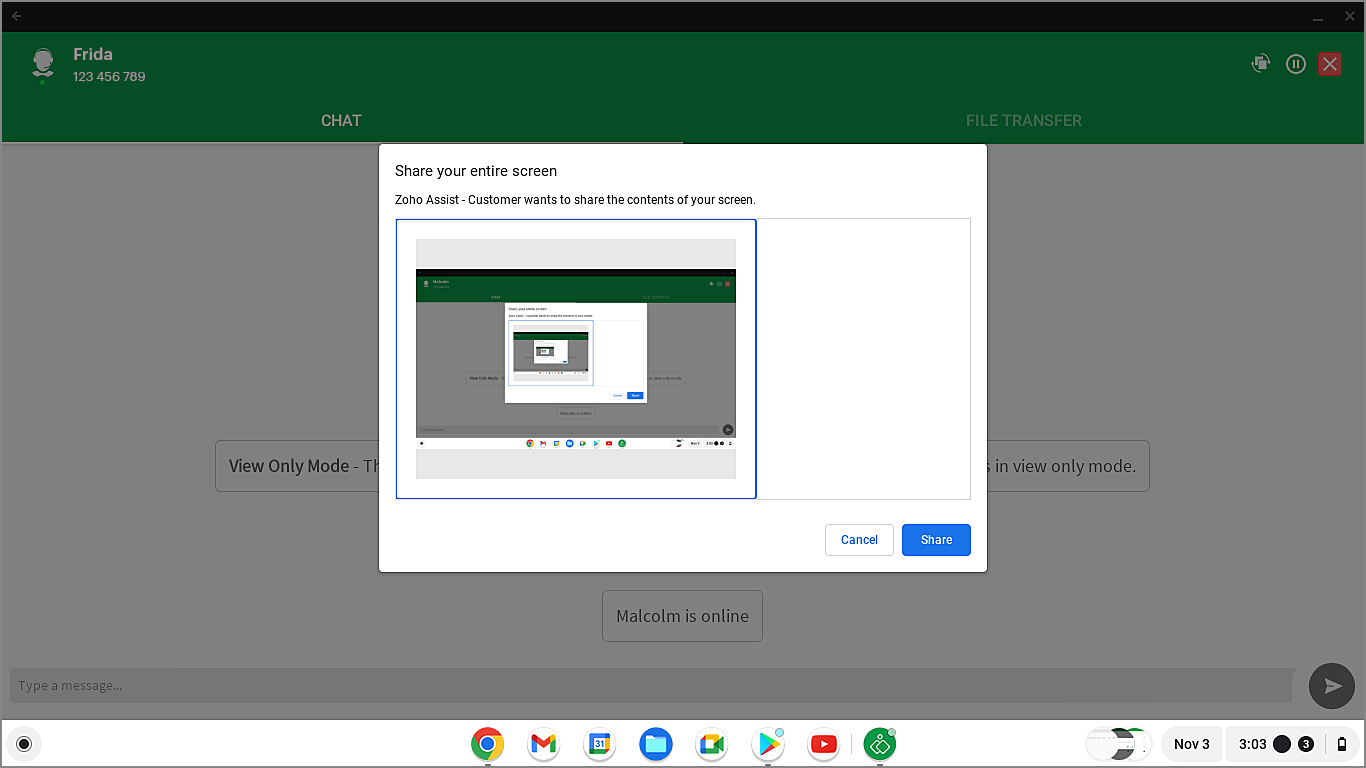
Task: Select the entire screen preview thumbnail
Action: pyautogui.click(x=575, y=358)
